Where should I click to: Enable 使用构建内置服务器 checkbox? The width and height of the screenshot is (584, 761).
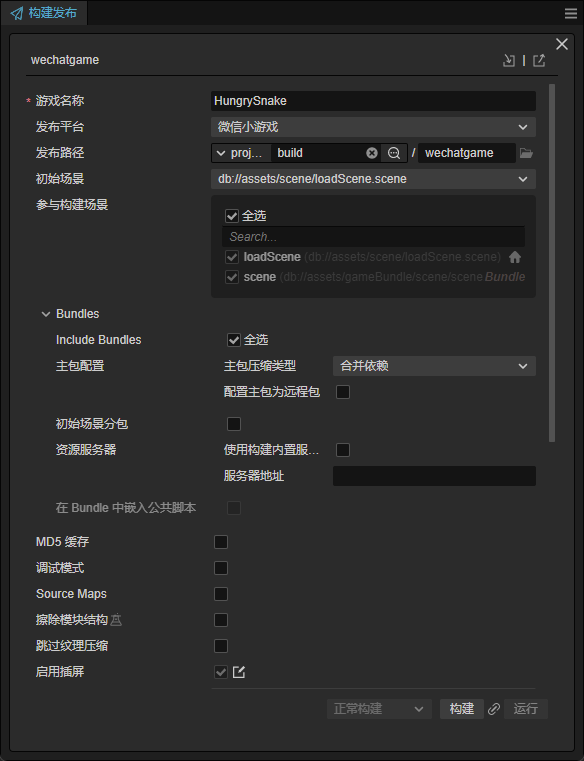point(343,450)
